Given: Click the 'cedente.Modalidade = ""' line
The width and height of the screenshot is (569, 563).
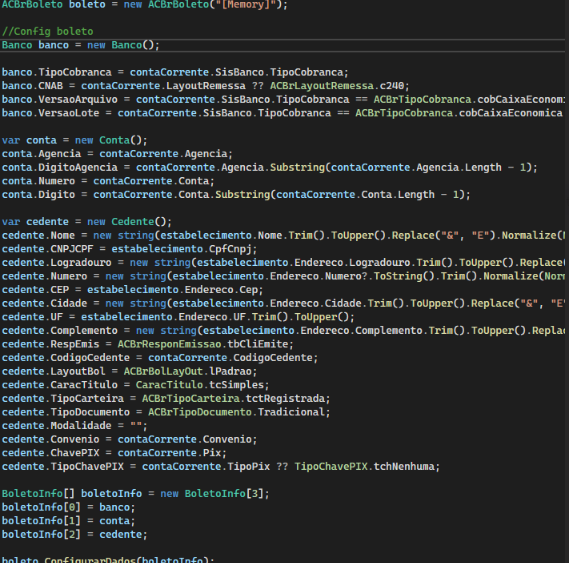Looking at the screenshot, I should coord(74,426).
